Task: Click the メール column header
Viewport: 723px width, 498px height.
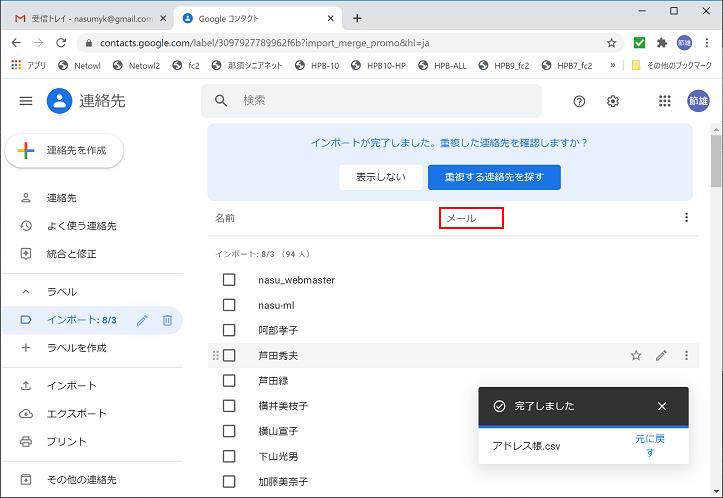Action: click(461, 218)
